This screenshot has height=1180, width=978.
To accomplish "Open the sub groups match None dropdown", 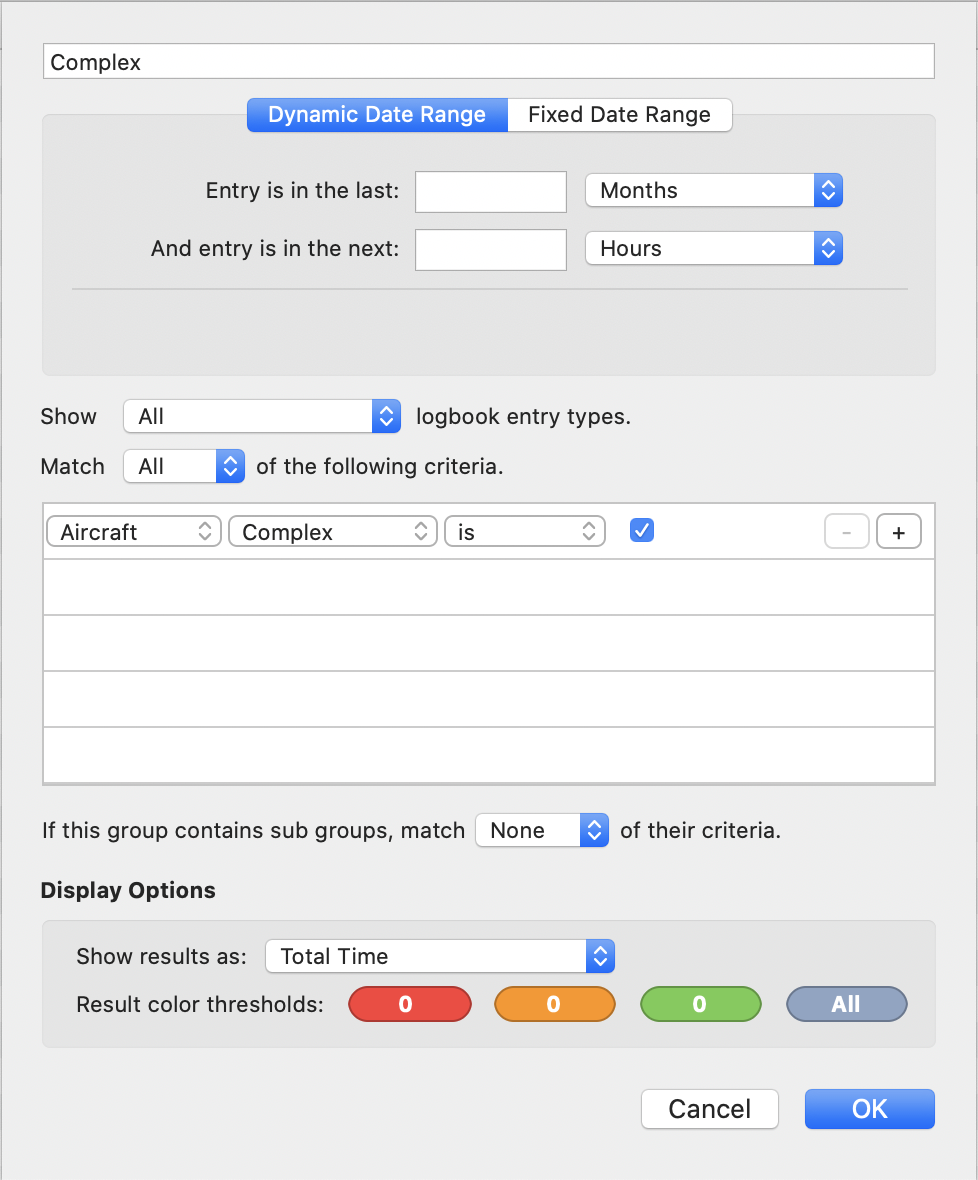I will 542,830.
